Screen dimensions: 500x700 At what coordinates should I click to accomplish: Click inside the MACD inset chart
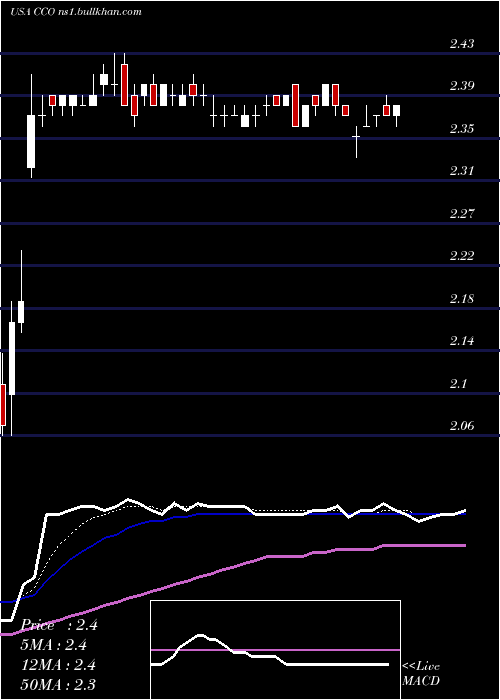(275, 650)
